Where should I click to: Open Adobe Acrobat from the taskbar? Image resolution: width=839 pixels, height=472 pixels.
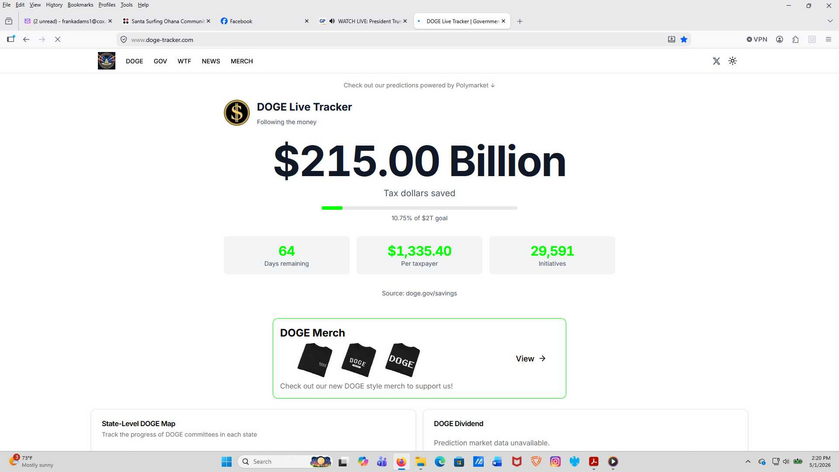point(593,461)
